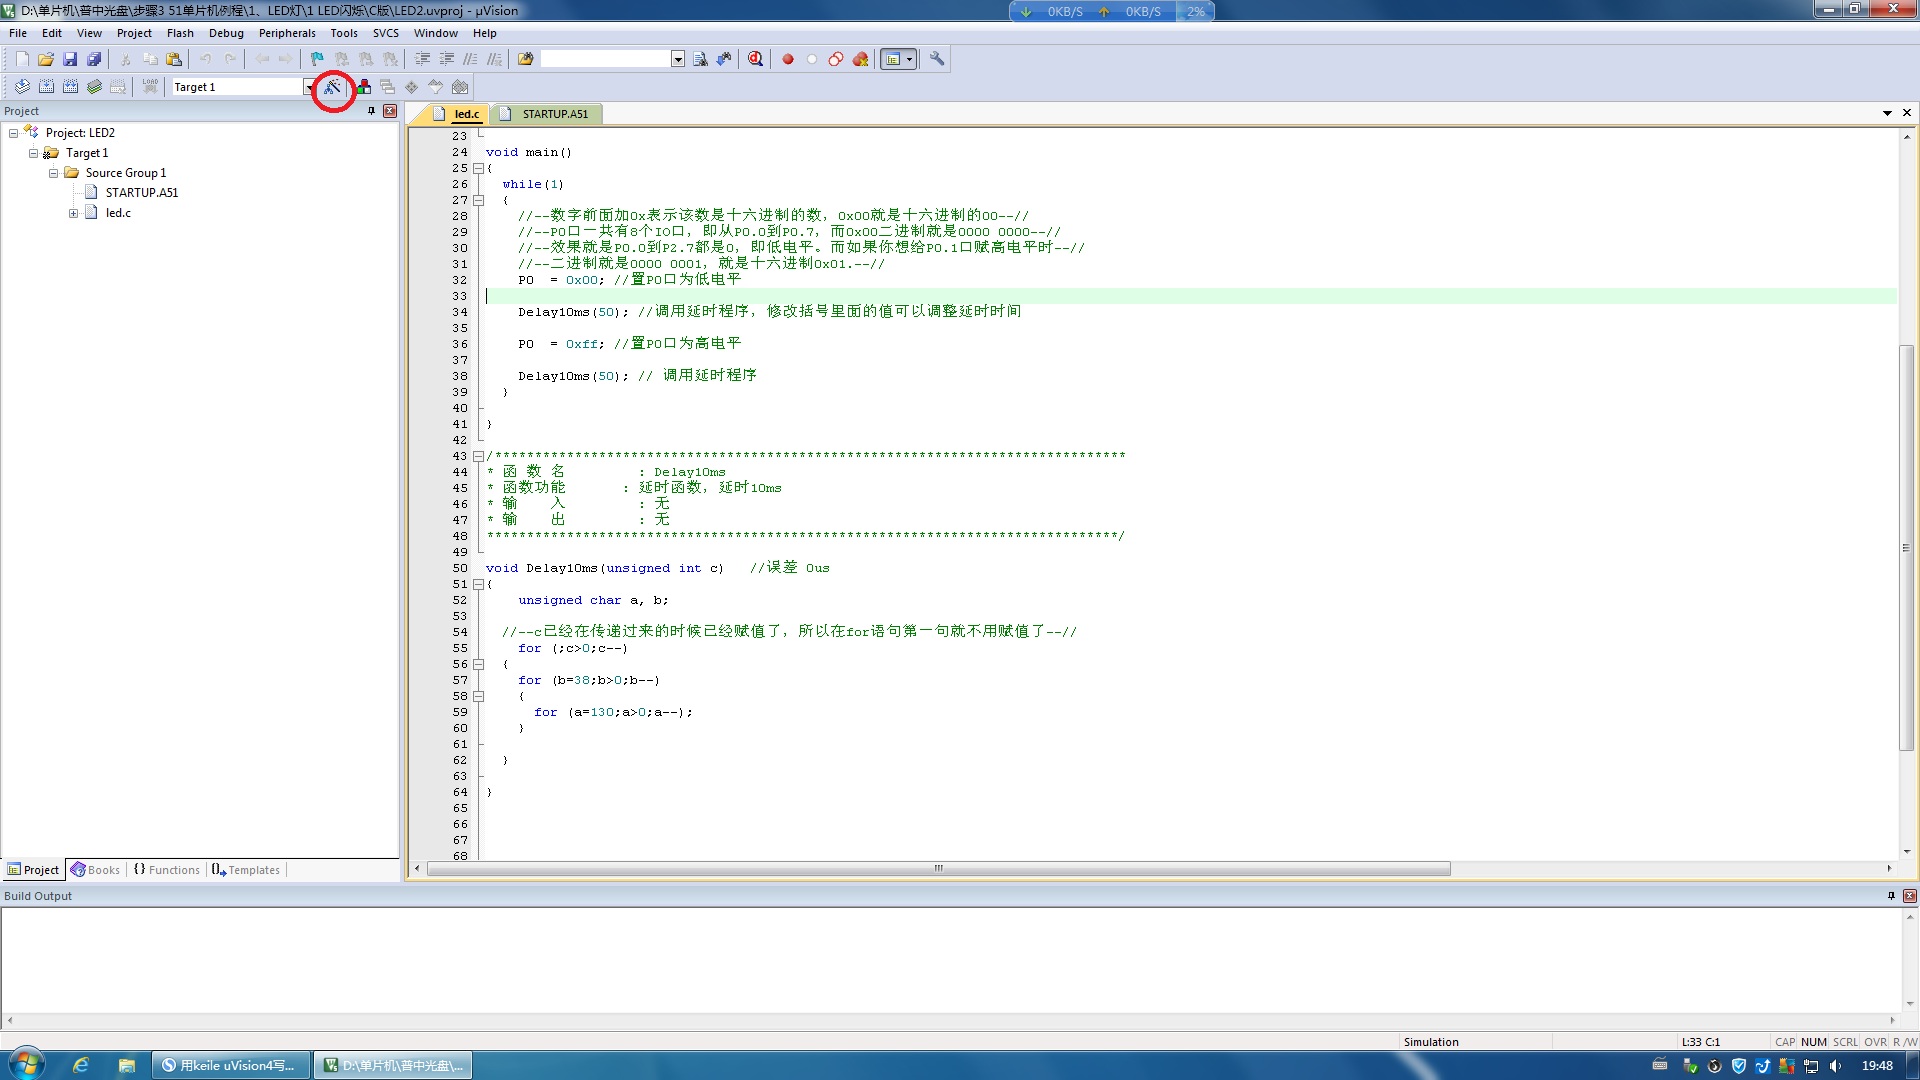Toggle bookmark with the flag icon
Image resolution: width=1920 pixels, height=1080 pixels.
317,59
